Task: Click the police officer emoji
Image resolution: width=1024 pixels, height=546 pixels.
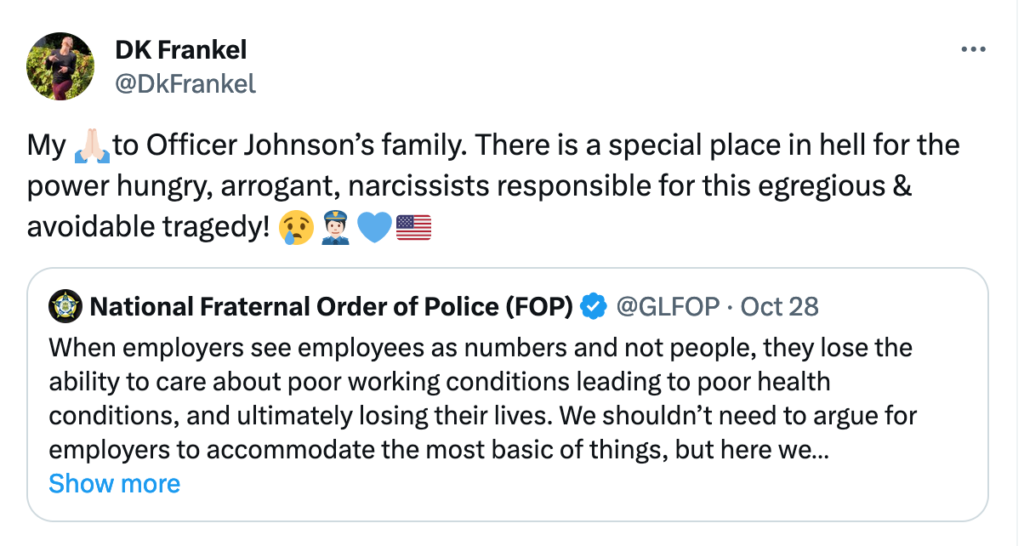Action: point(336,228)
